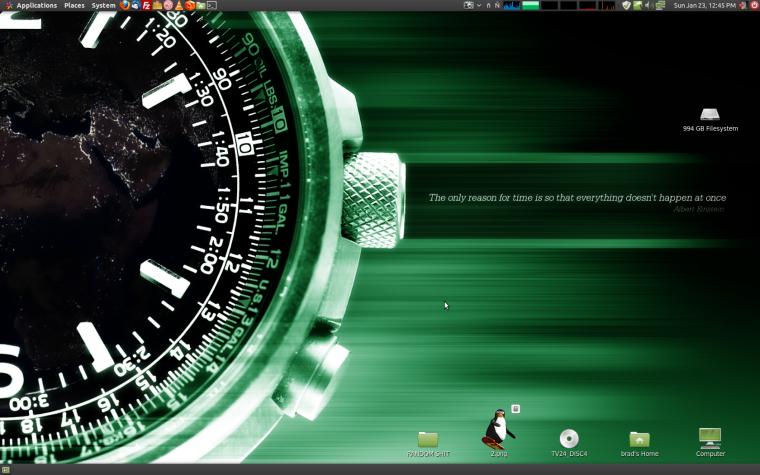Viewport: 760px width, 475px height.
Task: Click the pink round launcher in the panel
Action: (168, 5)
